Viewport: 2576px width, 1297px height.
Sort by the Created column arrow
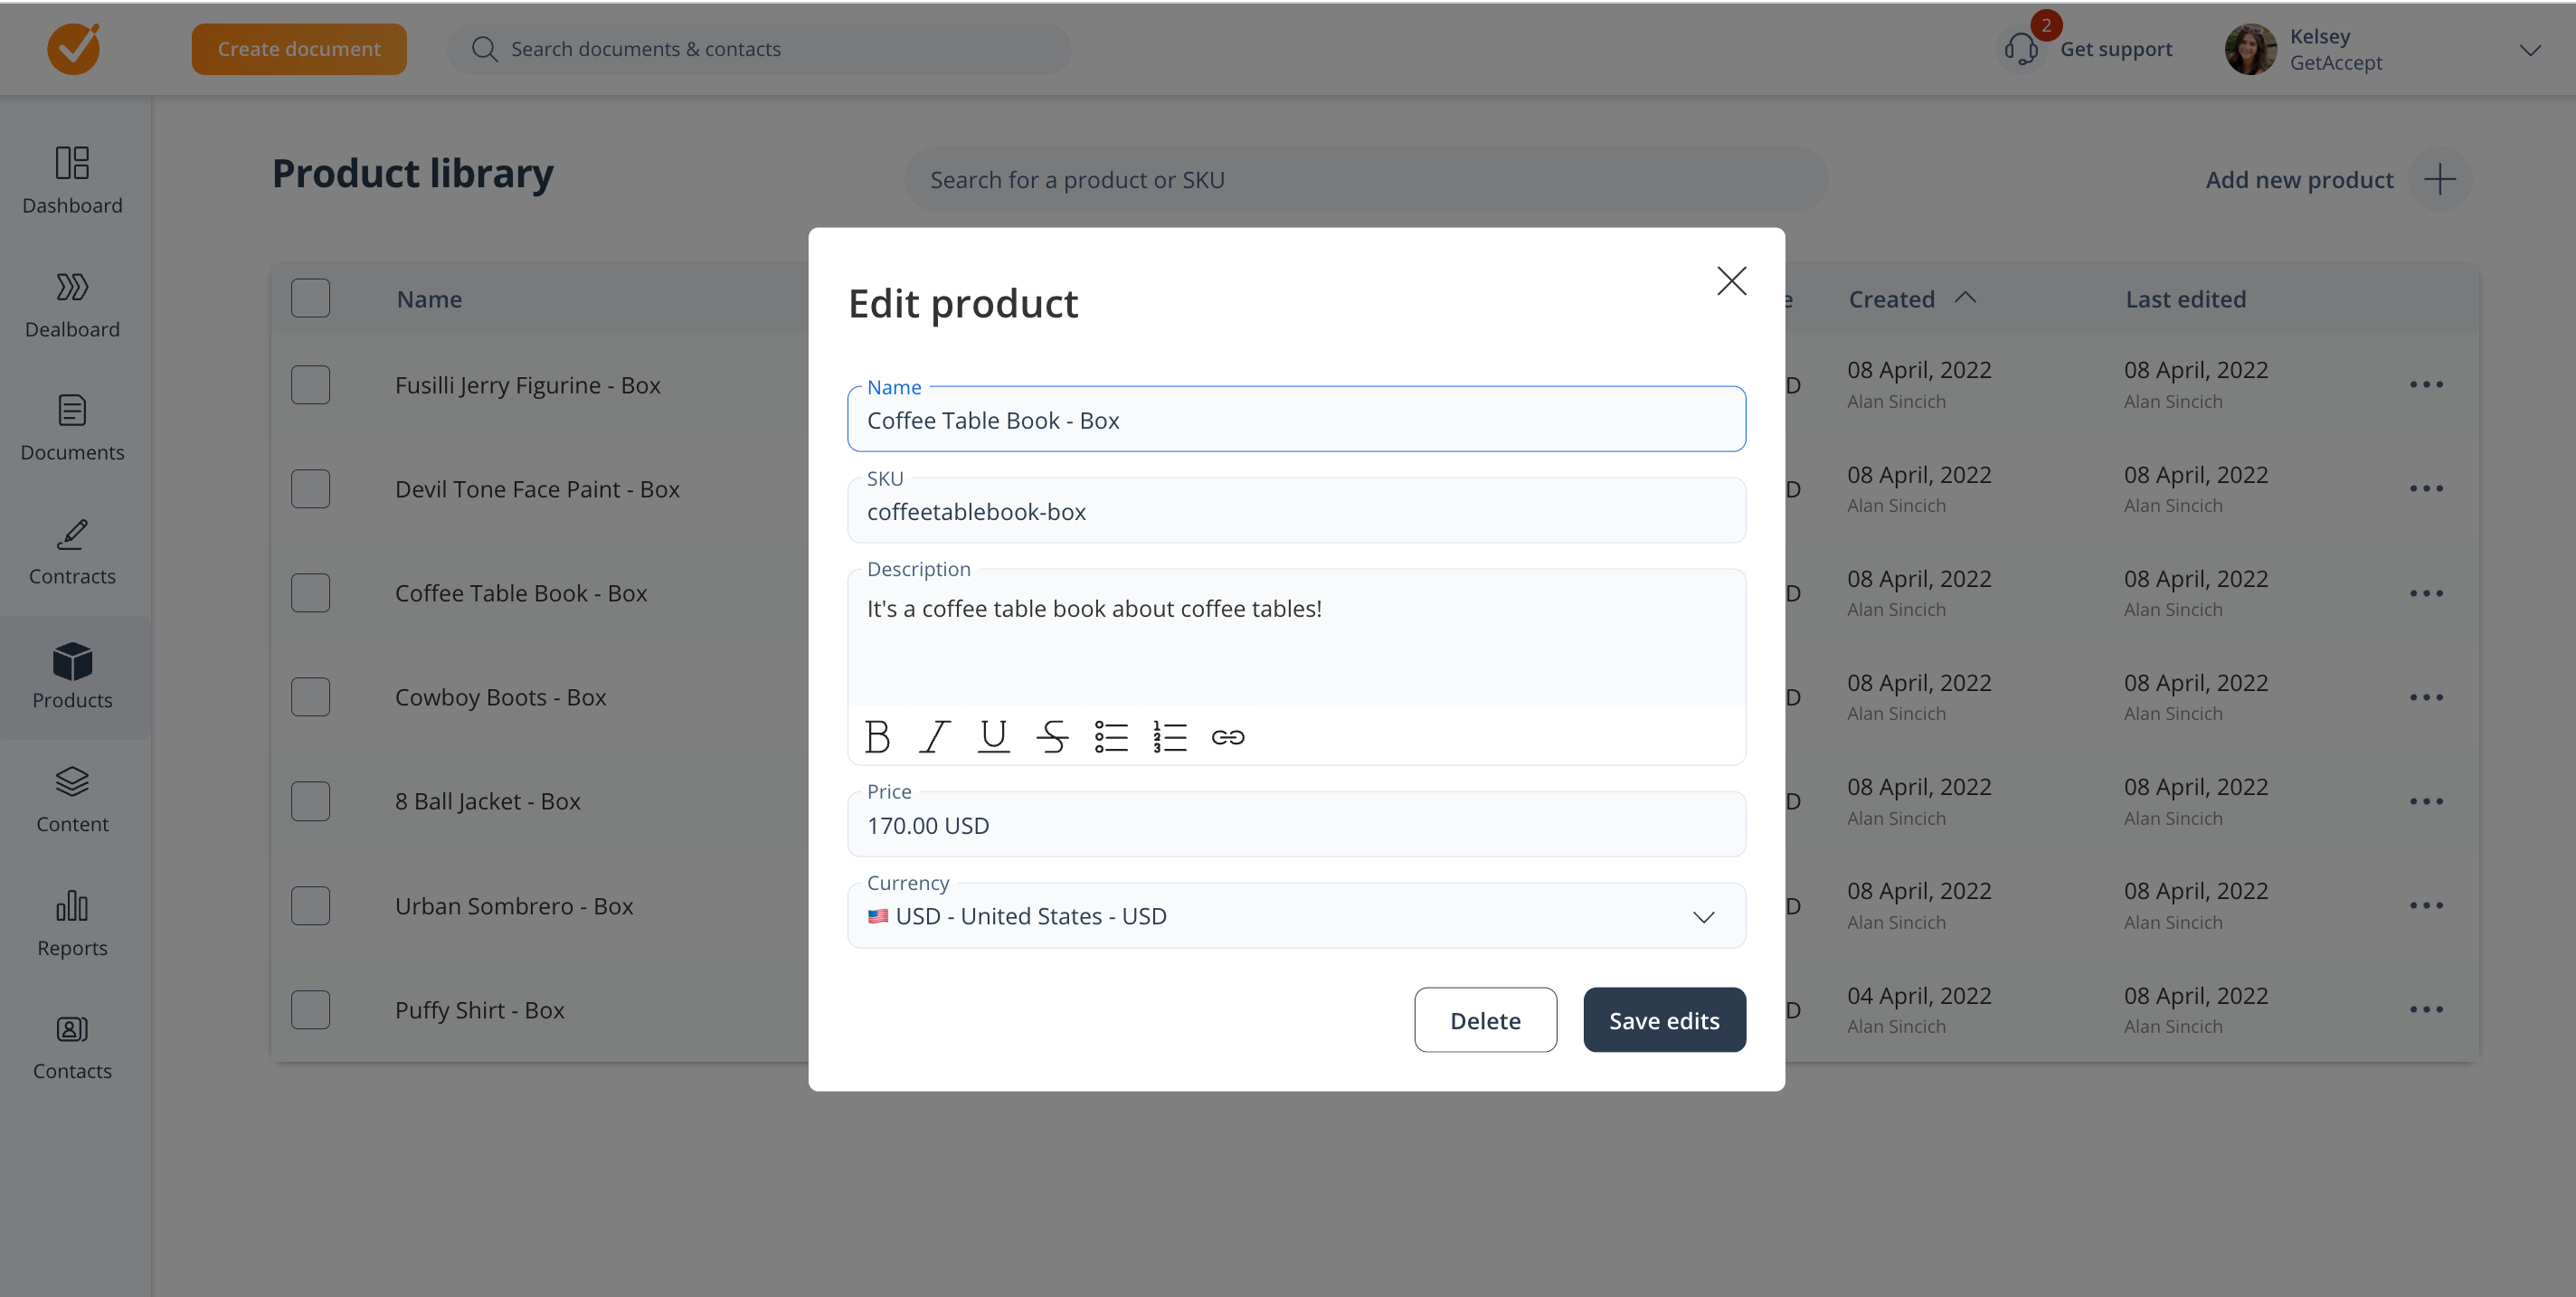click(x=1965, y=298)
